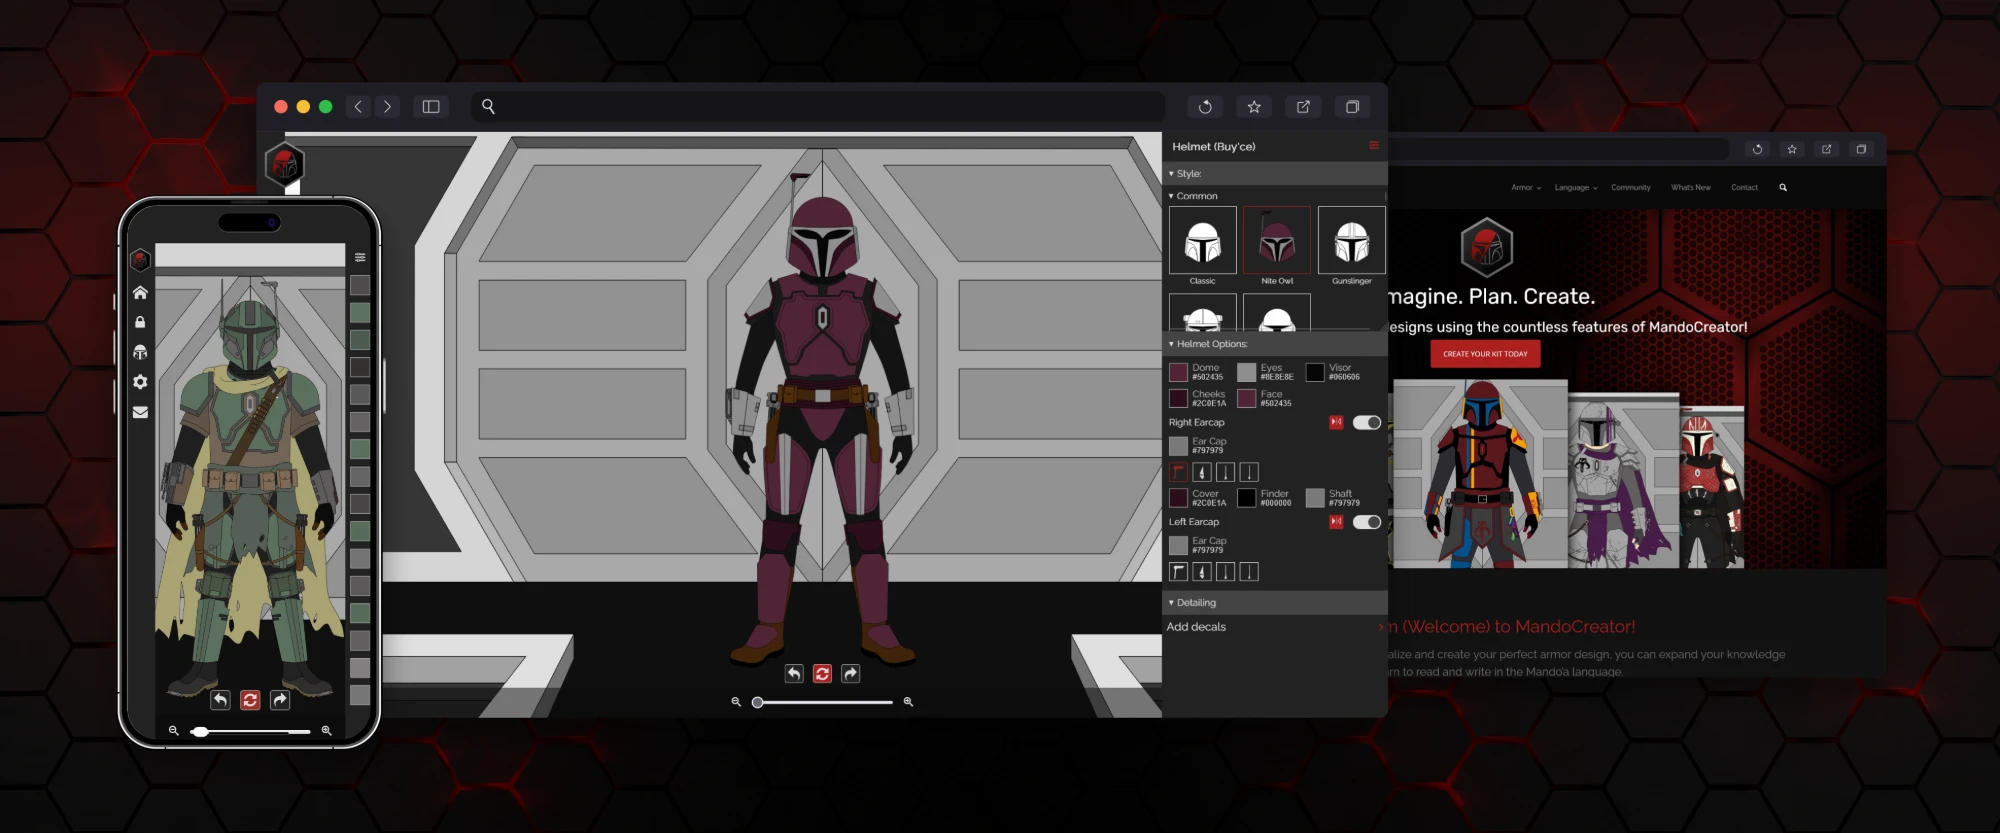Screen dimensions: 2000x833
Task: Open Contact in the website navigation
Action: click(1744, 187)
